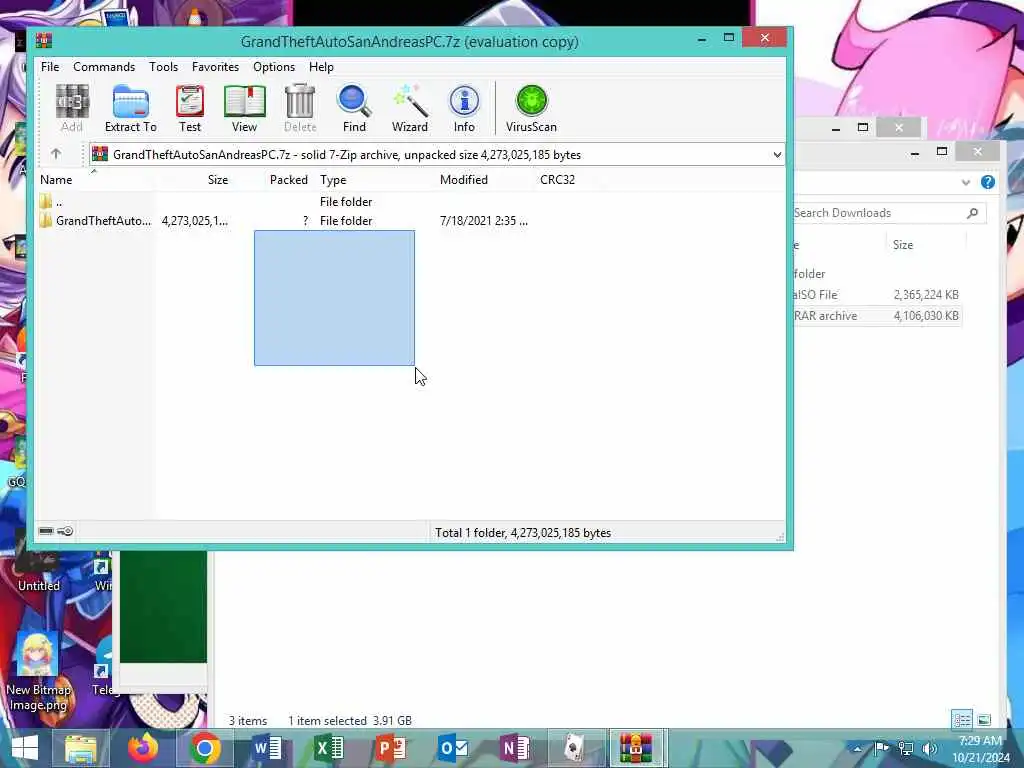Select the ISO File row in Explorer
The height and width of the screenshot is (768, 1024).
click(876, 295)
